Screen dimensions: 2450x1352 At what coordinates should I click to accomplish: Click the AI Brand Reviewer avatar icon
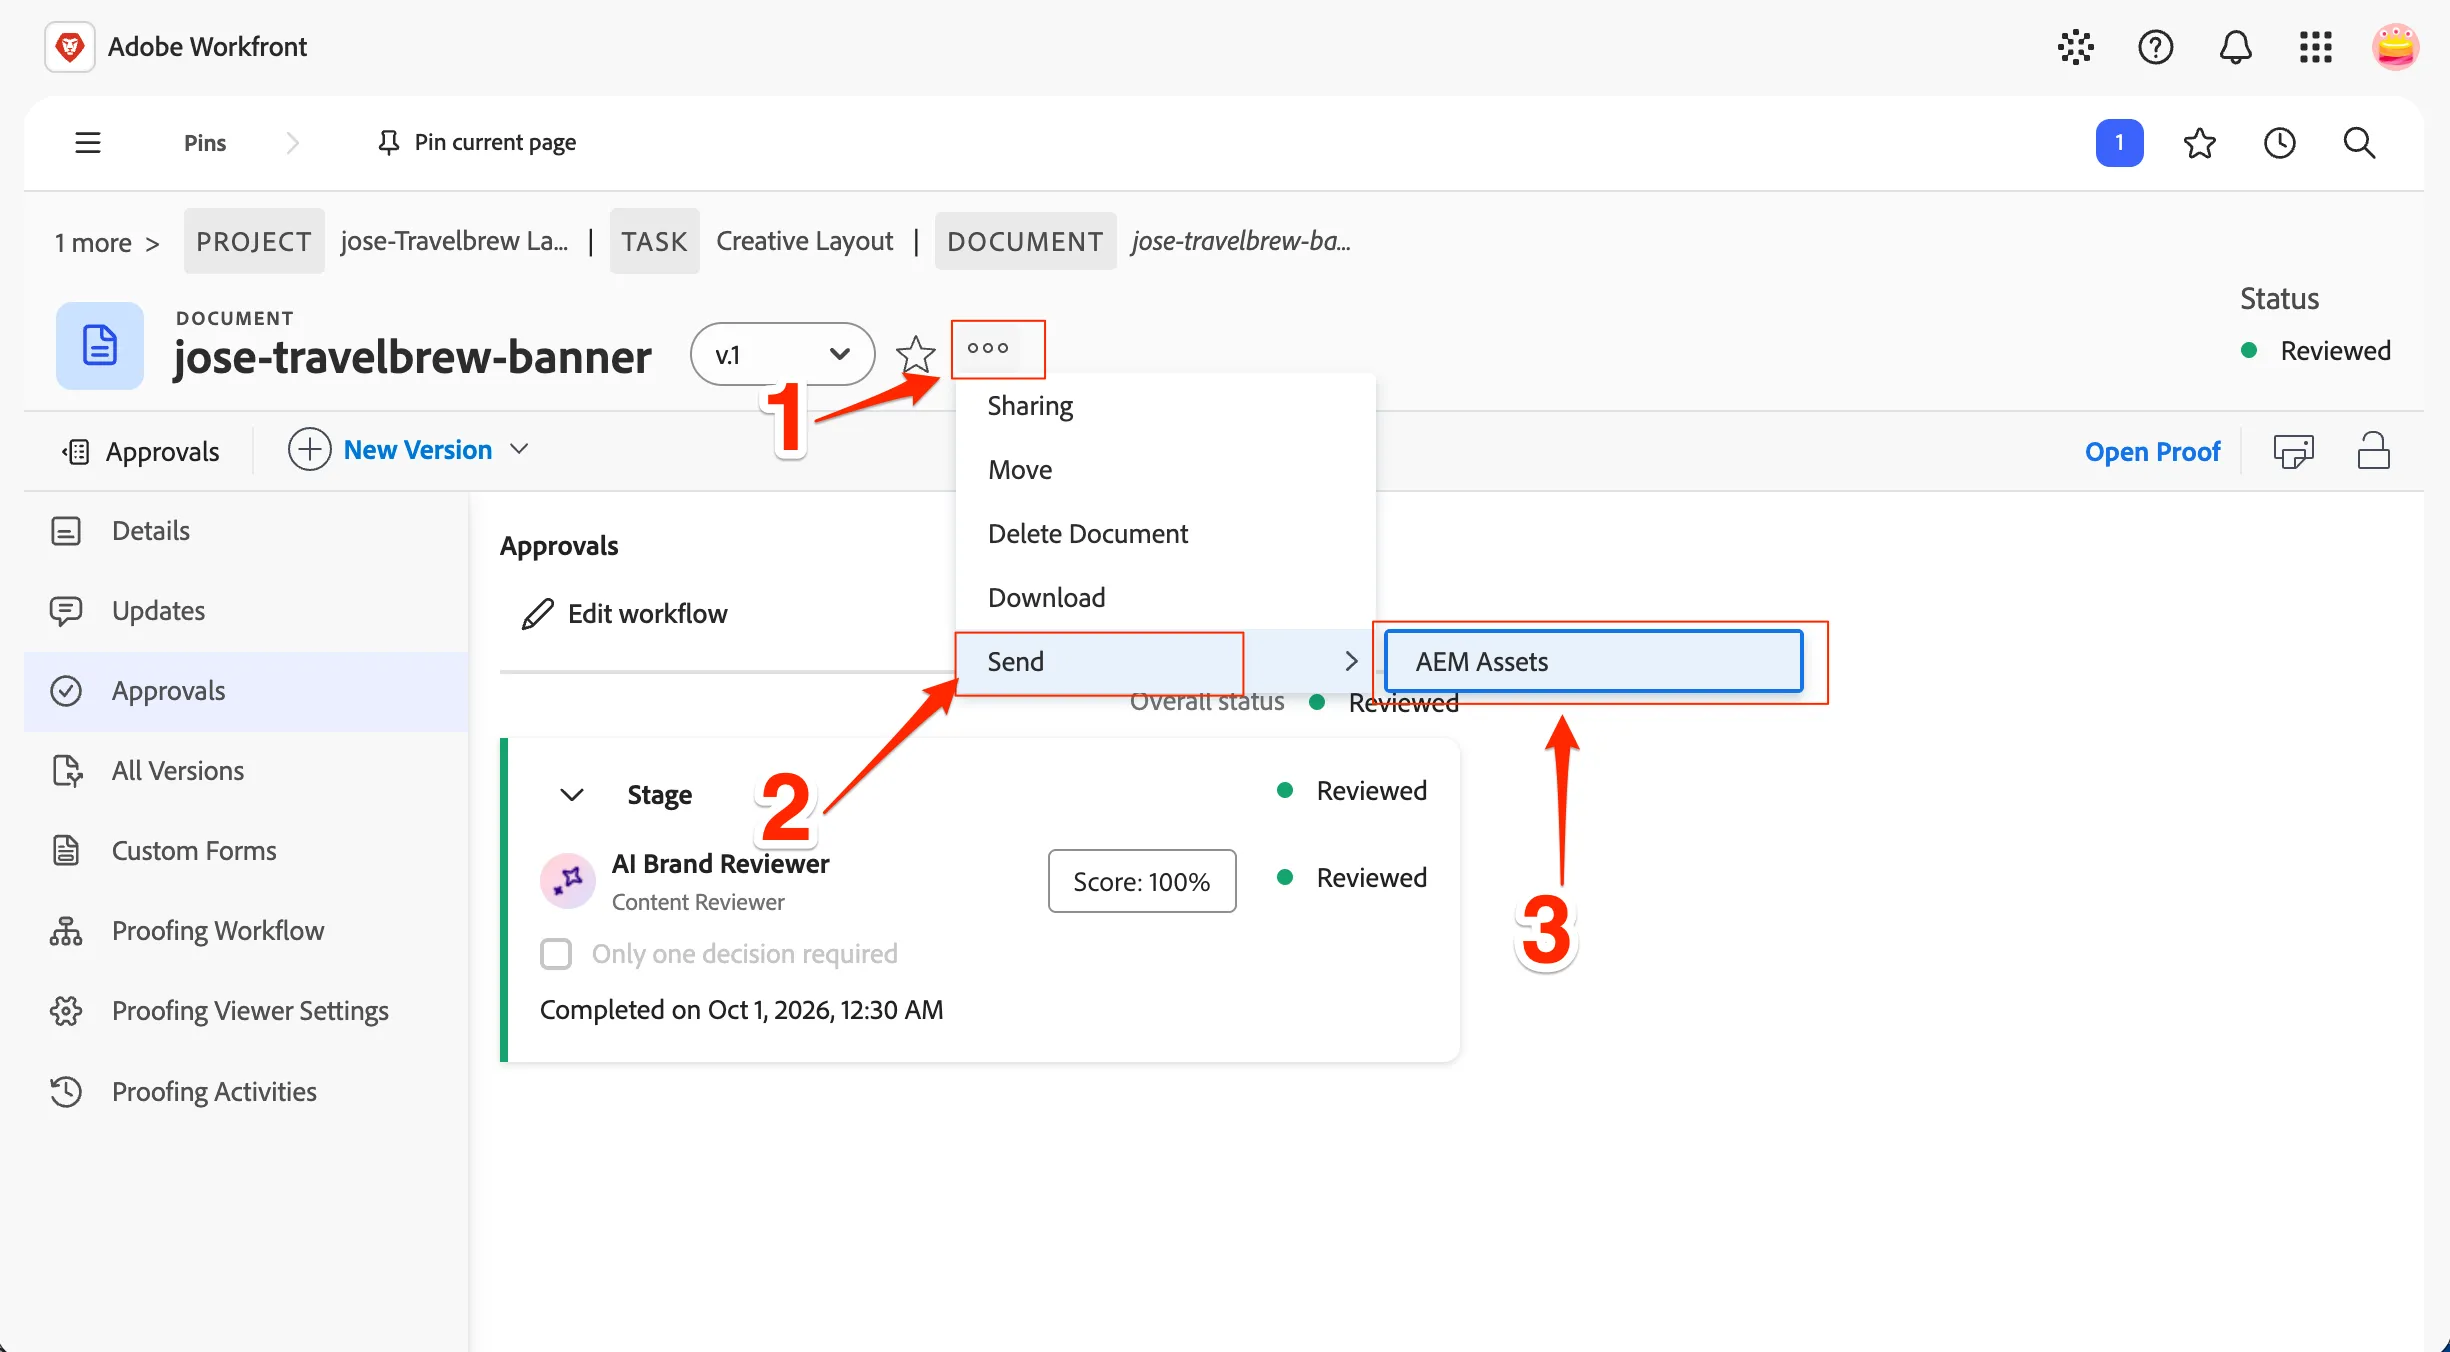coord(568,880)
